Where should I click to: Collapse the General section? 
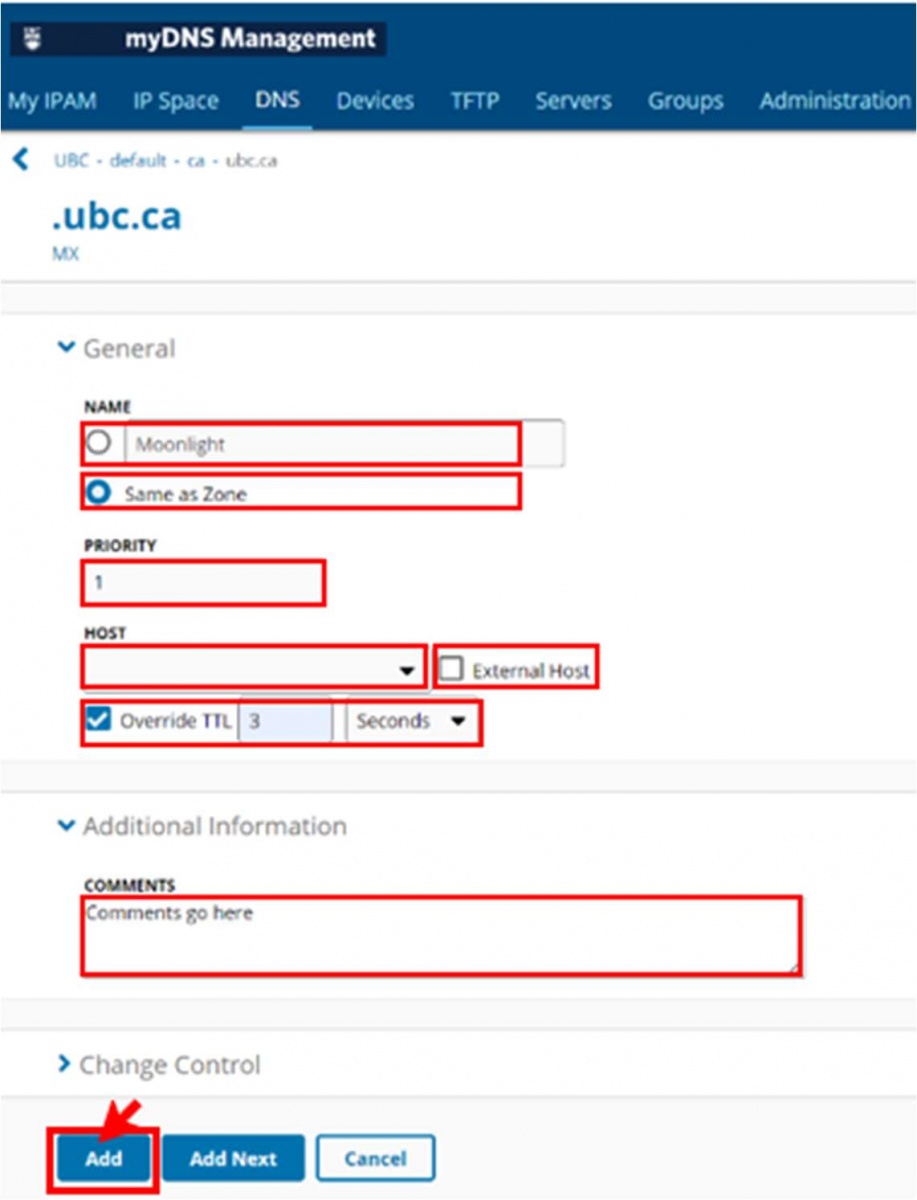(66, 348)
